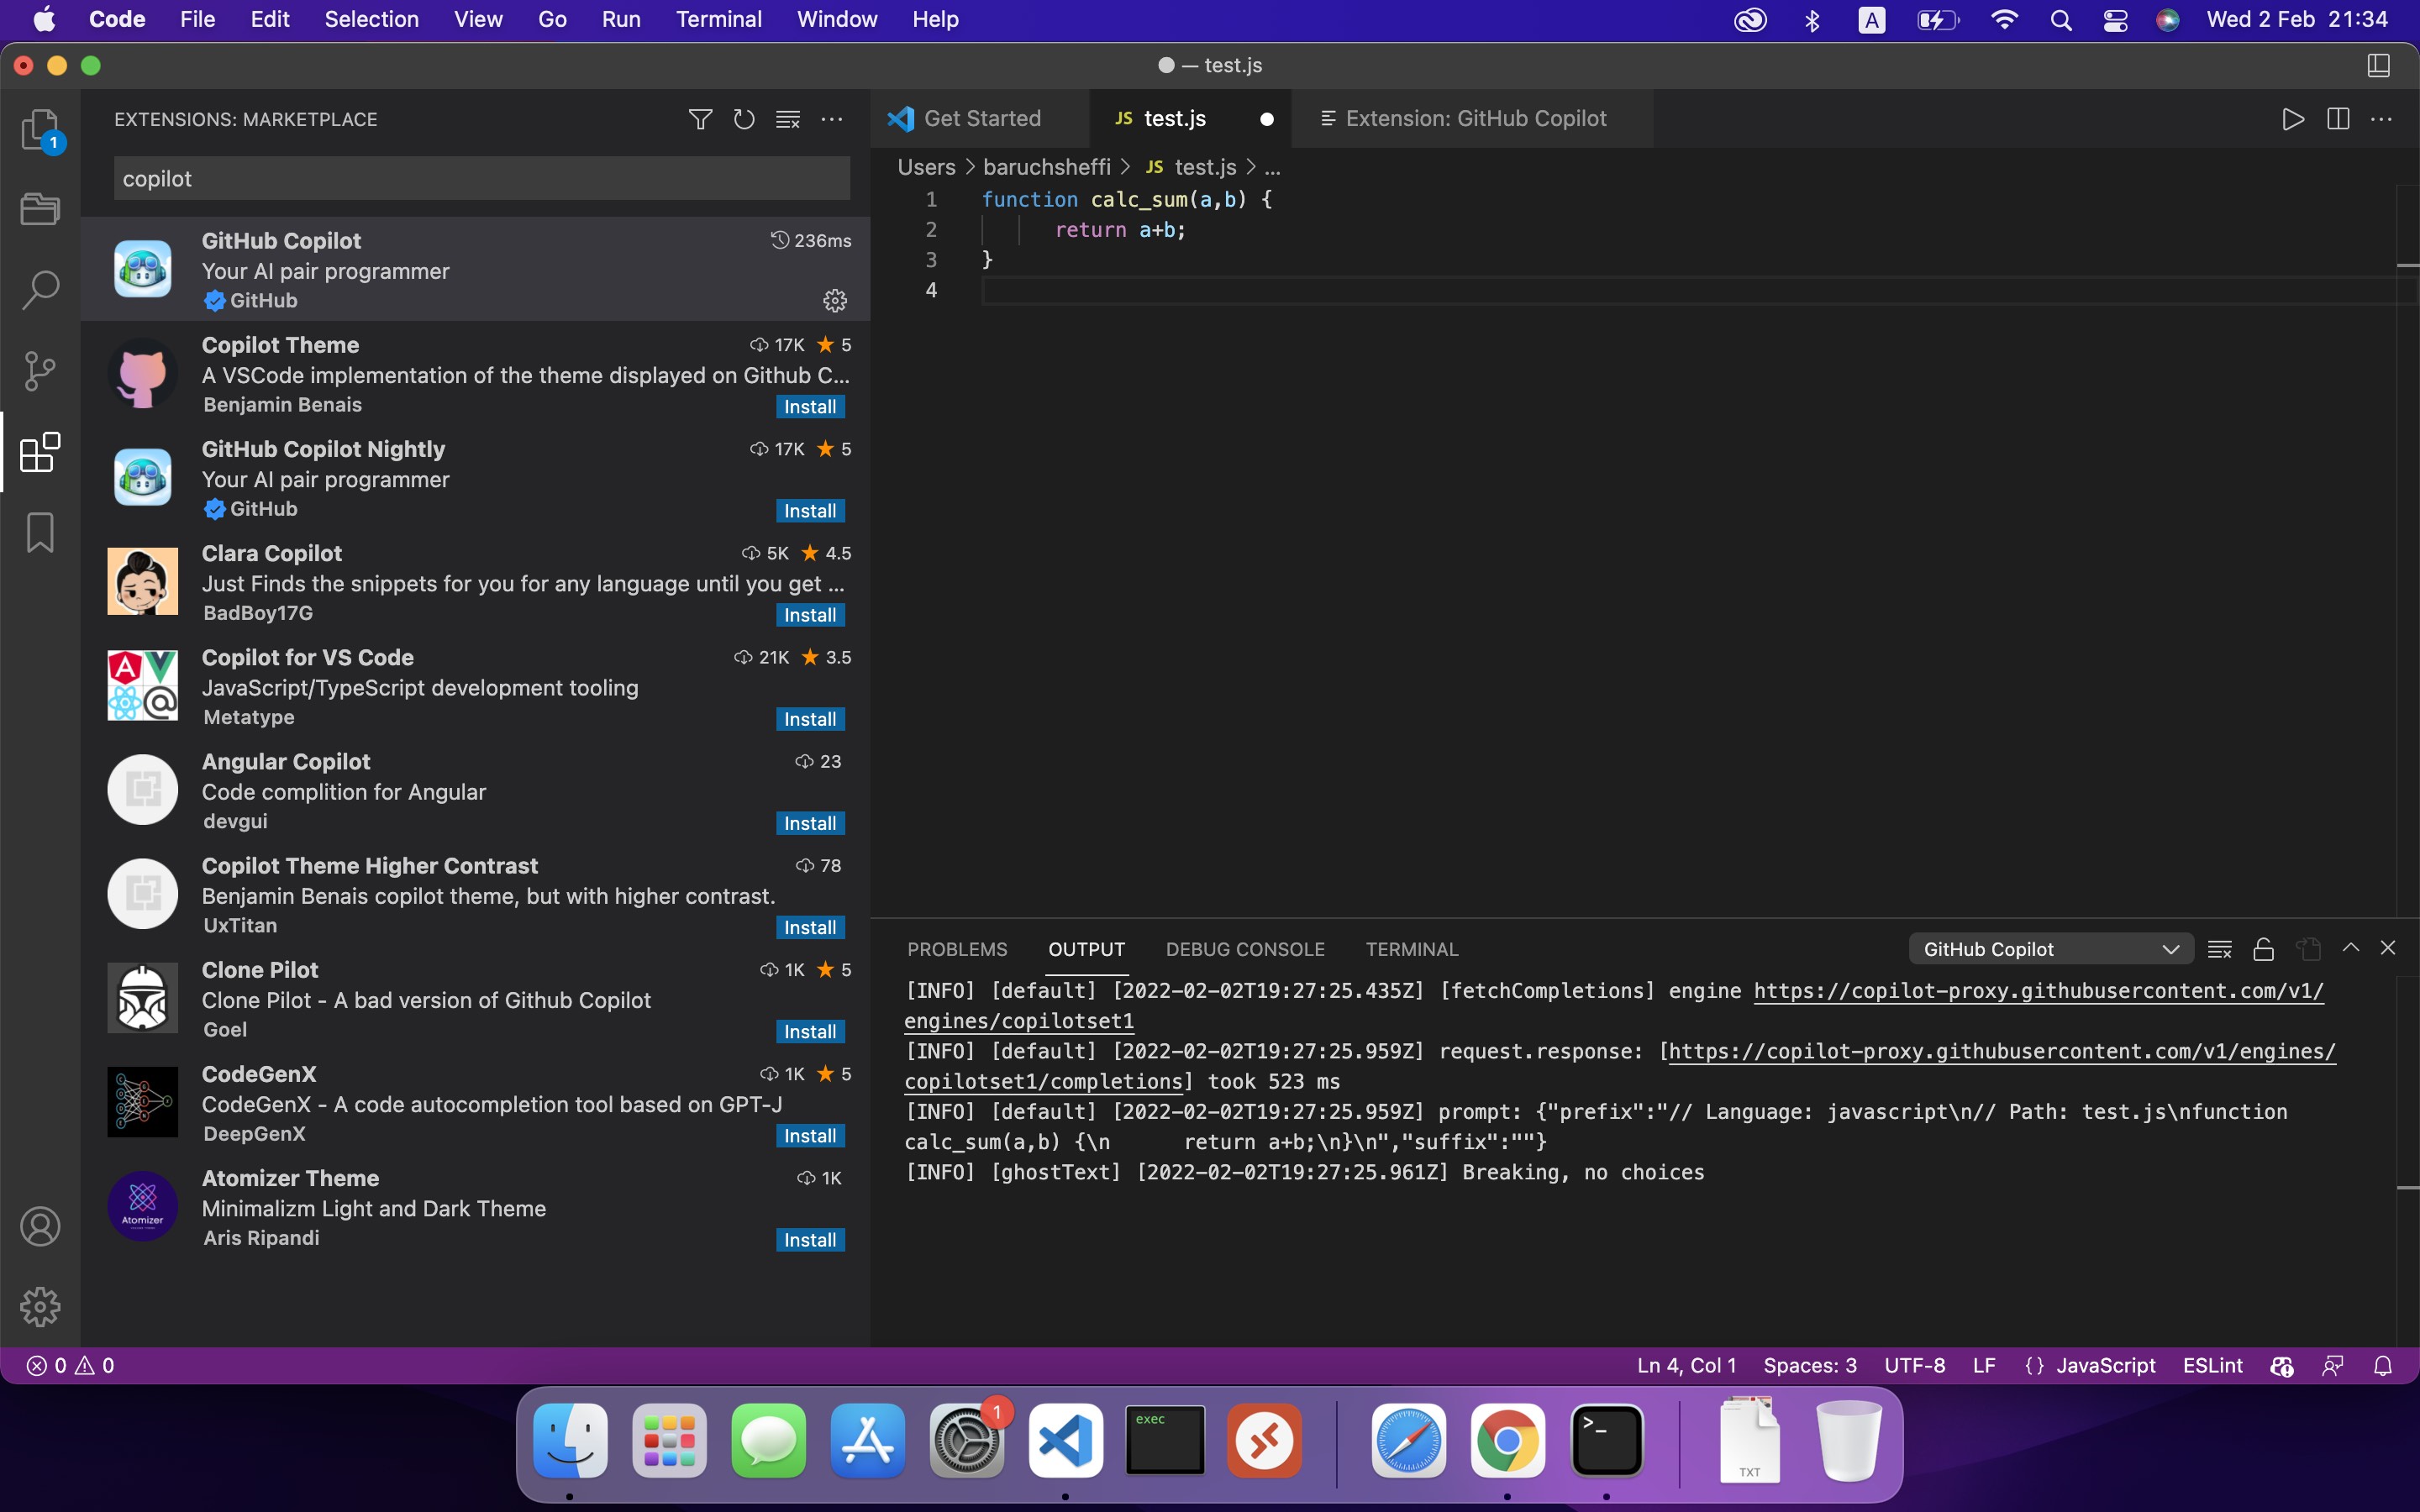Open the extensions panel more actions menu
2420x1512 pixels.
tap(833, 119)
